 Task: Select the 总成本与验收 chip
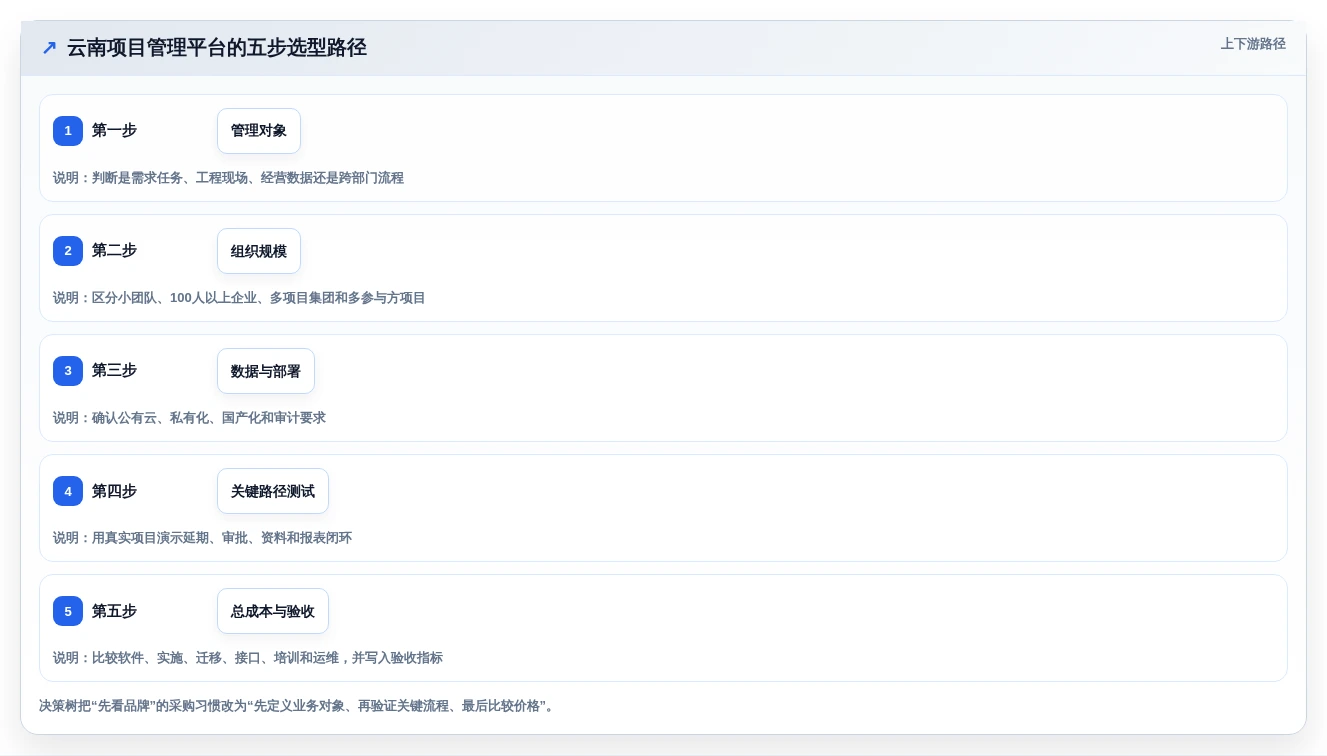[x=273, y=611]
